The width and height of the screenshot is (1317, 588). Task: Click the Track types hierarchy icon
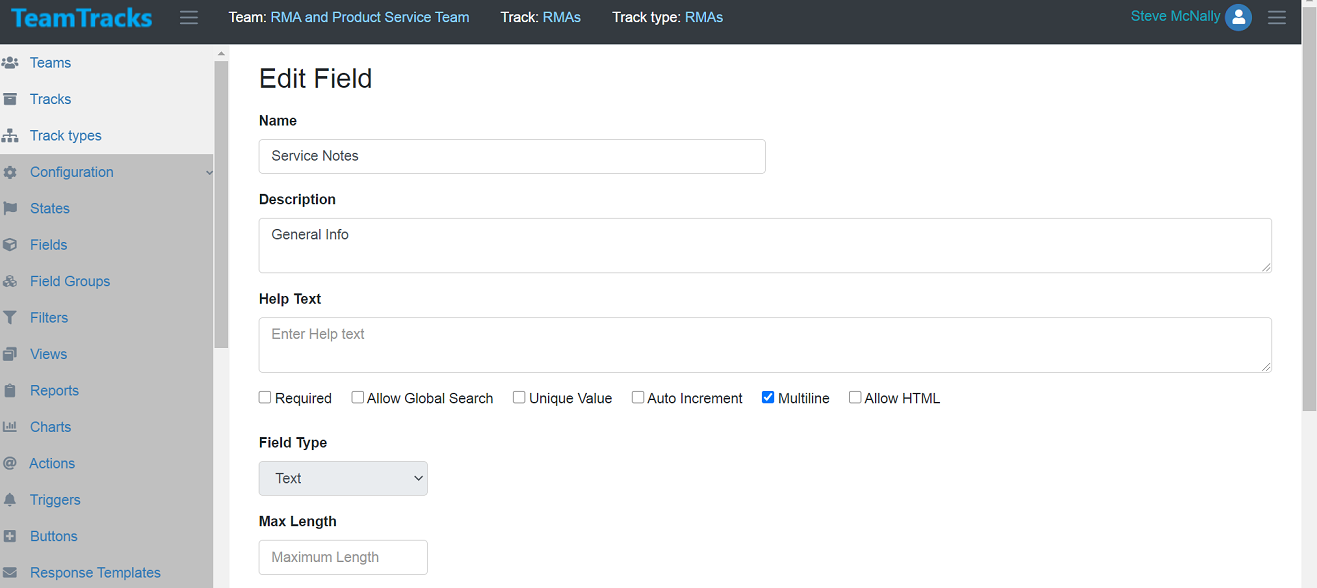(10, 136)
